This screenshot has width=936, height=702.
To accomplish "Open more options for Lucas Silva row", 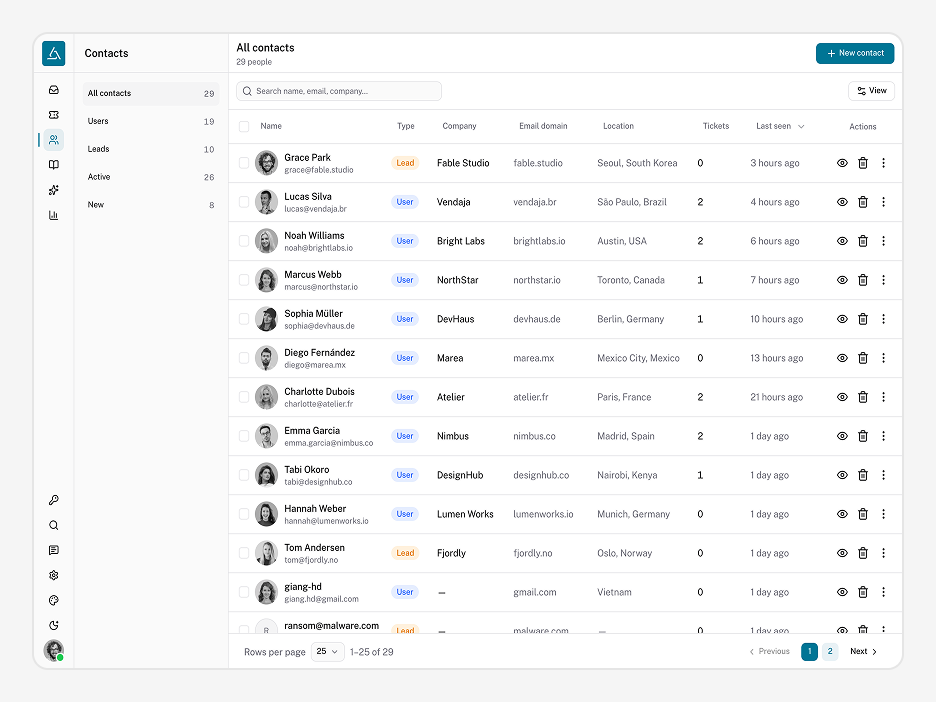I will tap(883, 202).
